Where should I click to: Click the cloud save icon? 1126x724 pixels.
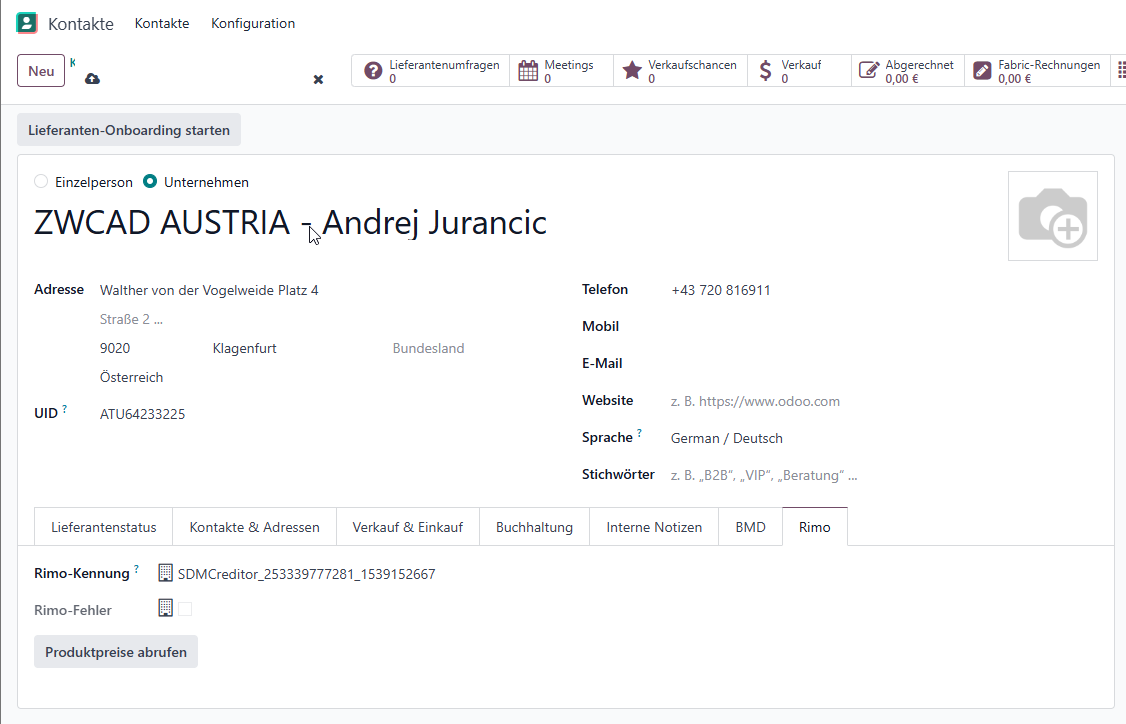pyautogui.click(x=93, y=79)
